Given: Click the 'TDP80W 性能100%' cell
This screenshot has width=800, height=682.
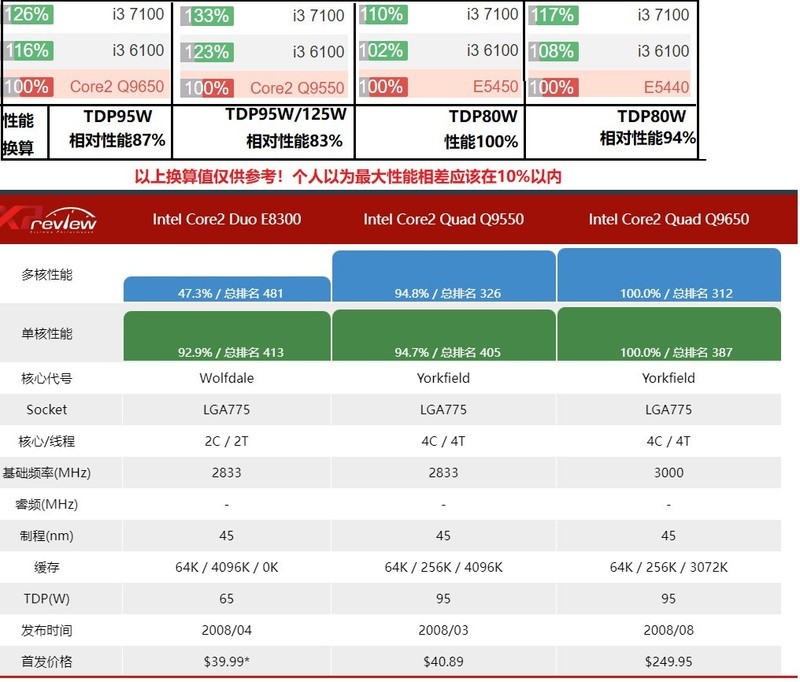Looking at the screenshot, I should 440,133.
